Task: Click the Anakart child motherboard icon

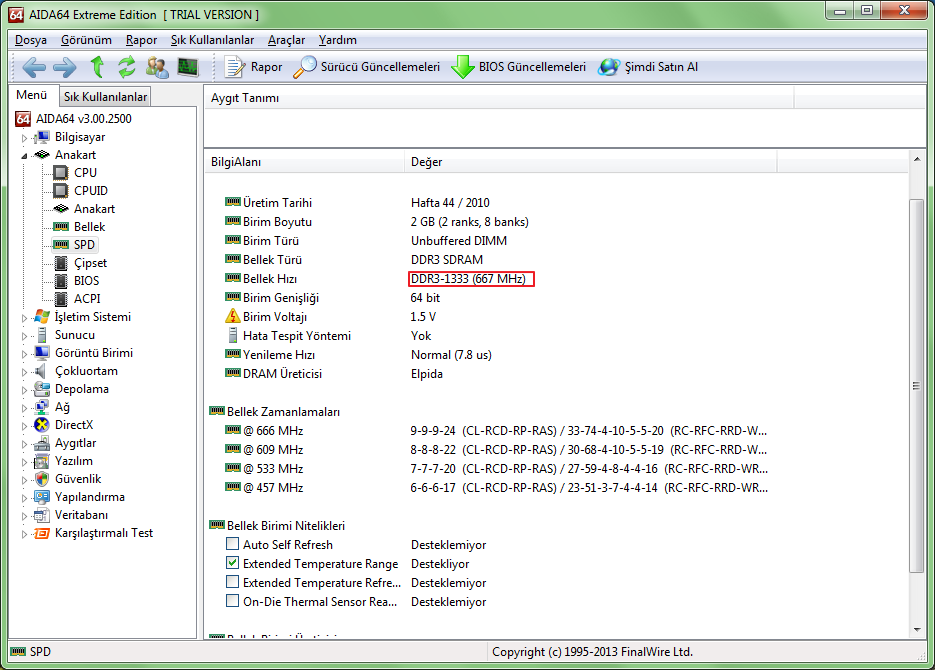Action: (x=61, y=209)
